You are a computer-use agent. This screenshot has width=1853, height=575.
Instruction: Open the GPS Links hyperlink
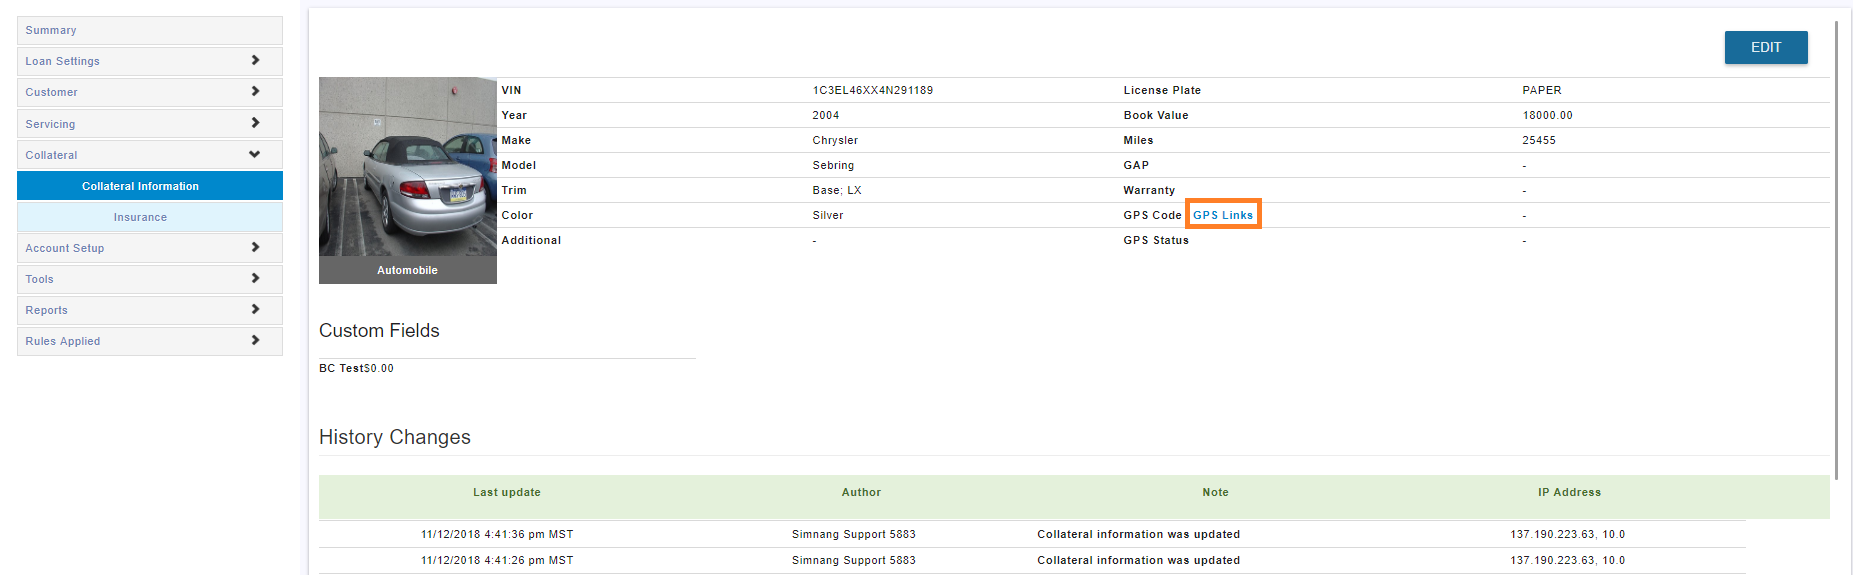click(1222, 215)
